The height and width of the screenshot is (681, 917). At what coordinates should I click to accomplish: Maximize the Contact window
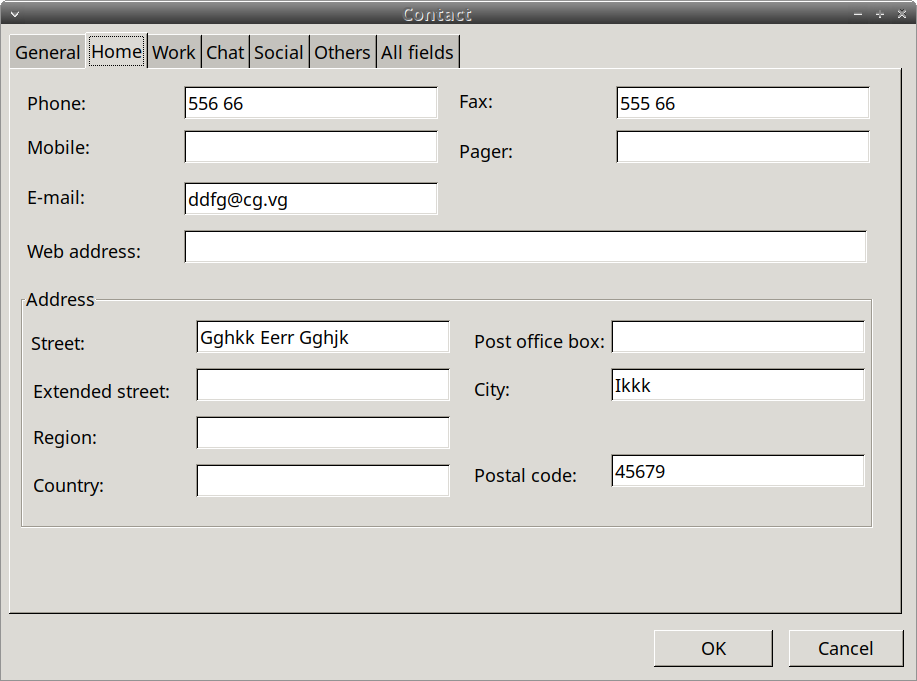click(x=880, y=14)
